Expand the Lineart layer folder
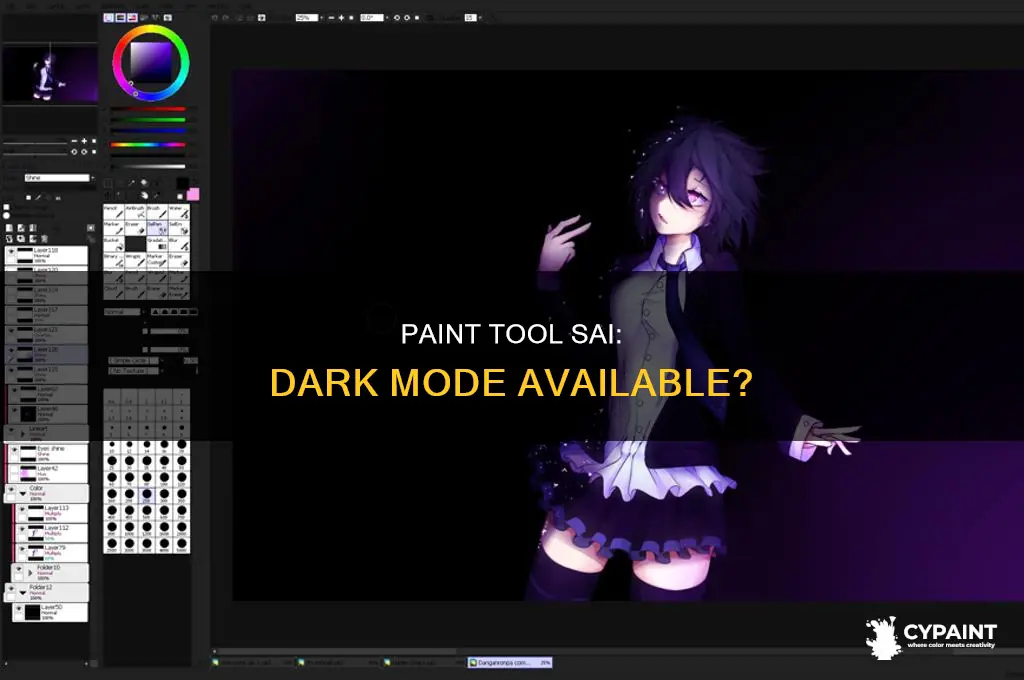 tap(24, 433)
